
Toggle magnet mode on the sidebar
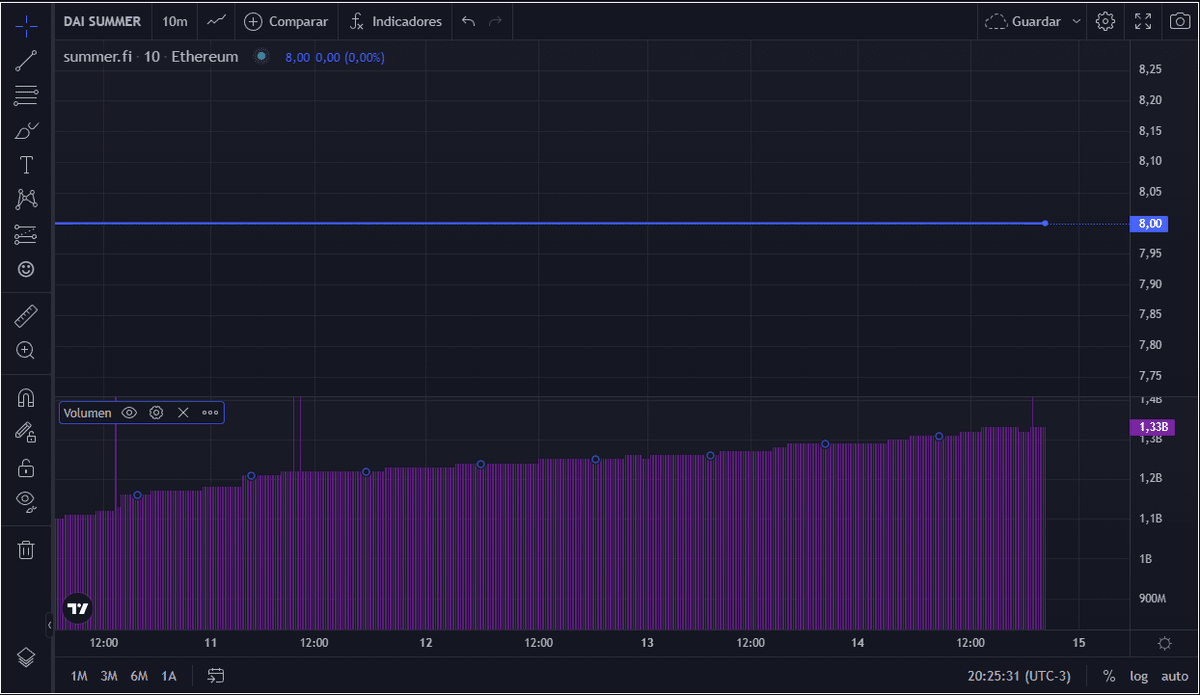26,398
